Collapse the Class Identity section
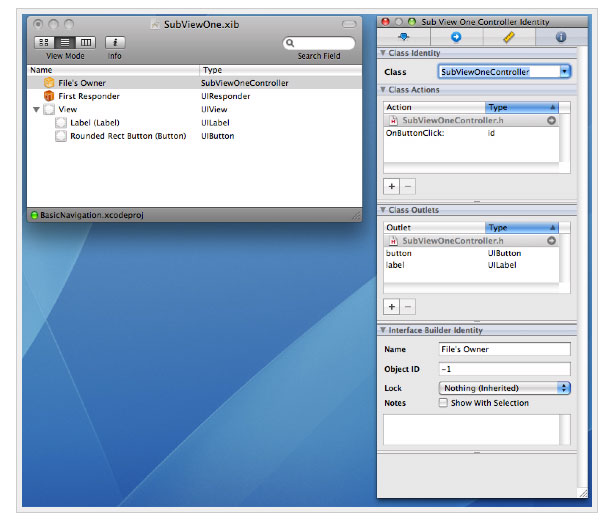Screen dimensions: 615x522 point(383,53)
